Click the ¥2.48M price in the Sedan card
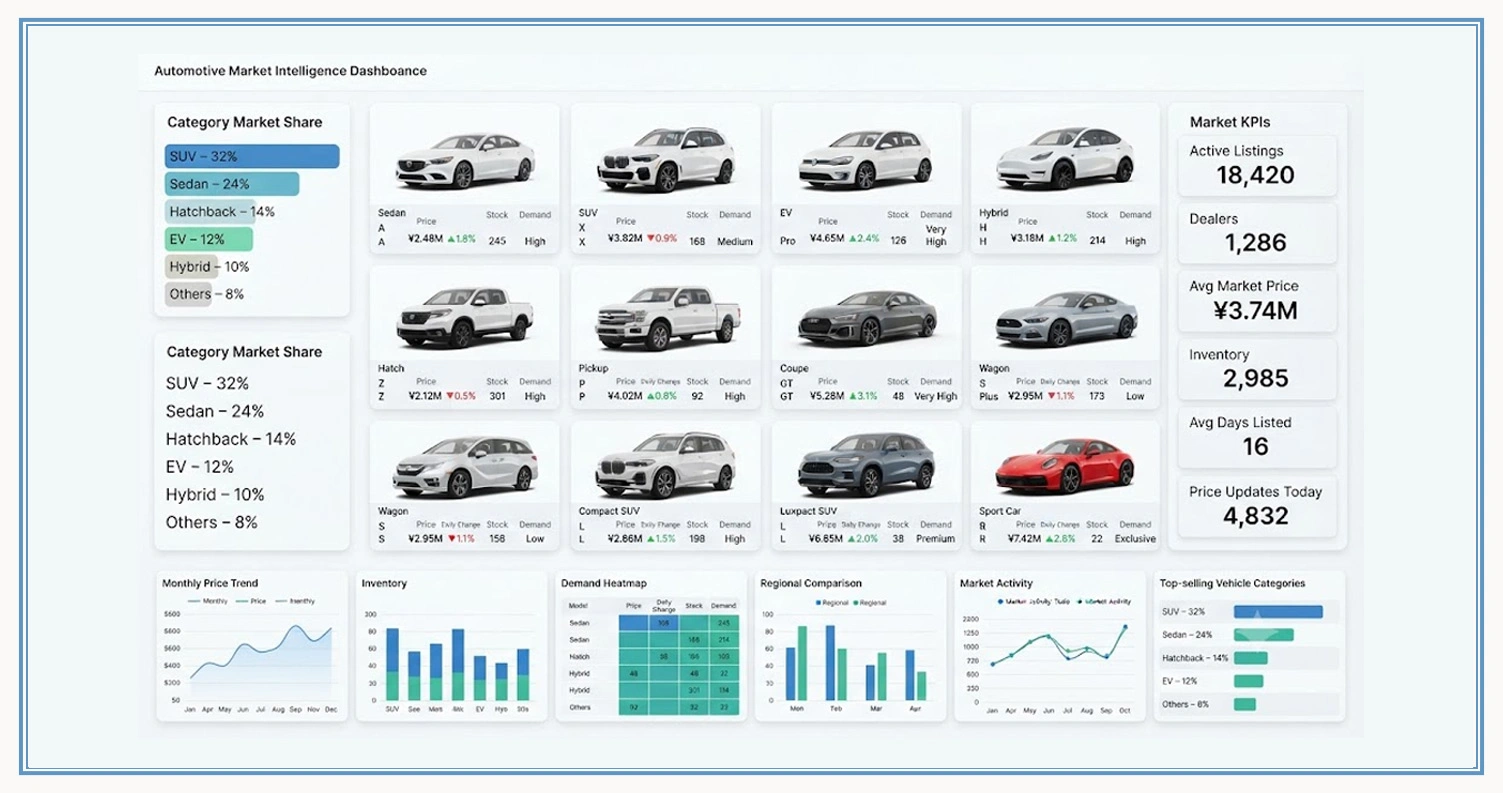 pyautogui.click(x=426, y=241)
